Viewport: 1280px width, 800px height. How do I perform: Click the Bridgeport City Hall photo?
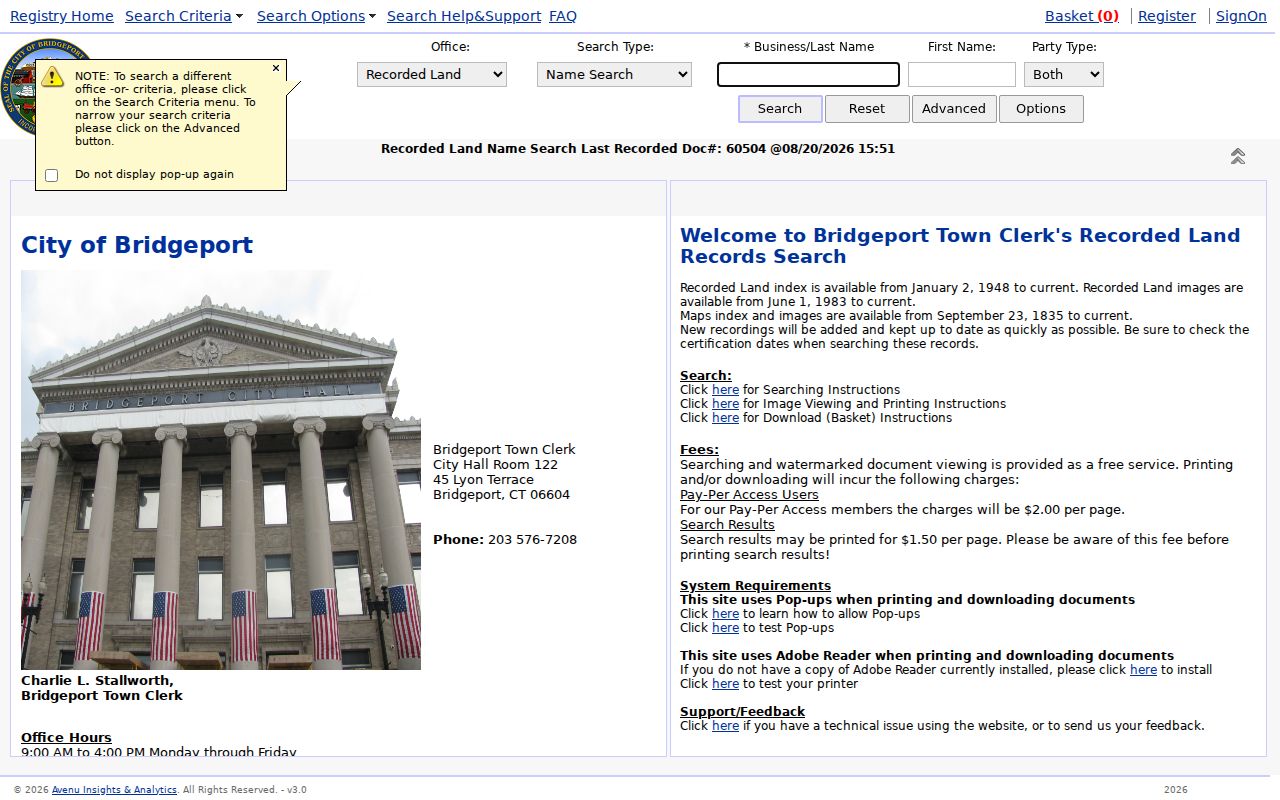221,470
